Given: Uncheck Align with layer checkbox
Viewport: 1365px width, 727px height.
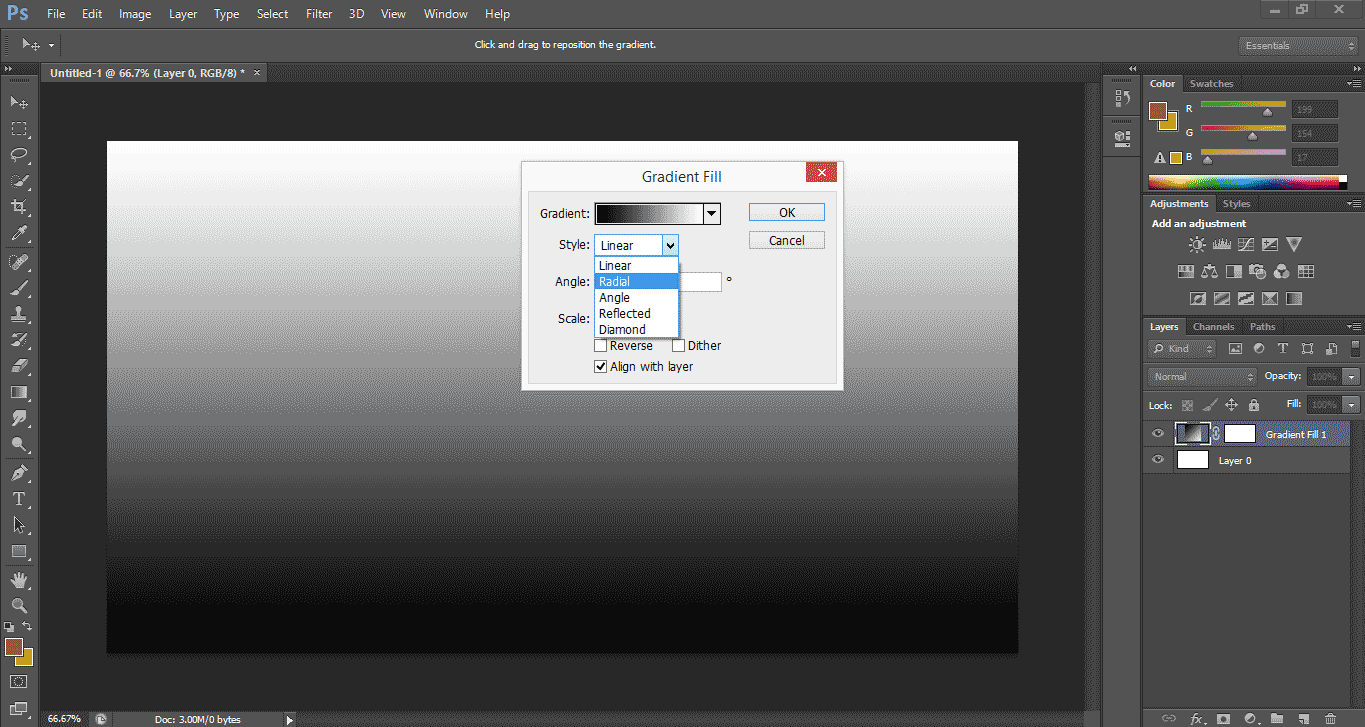Looking at the screenshot, I should click(601, 367).
